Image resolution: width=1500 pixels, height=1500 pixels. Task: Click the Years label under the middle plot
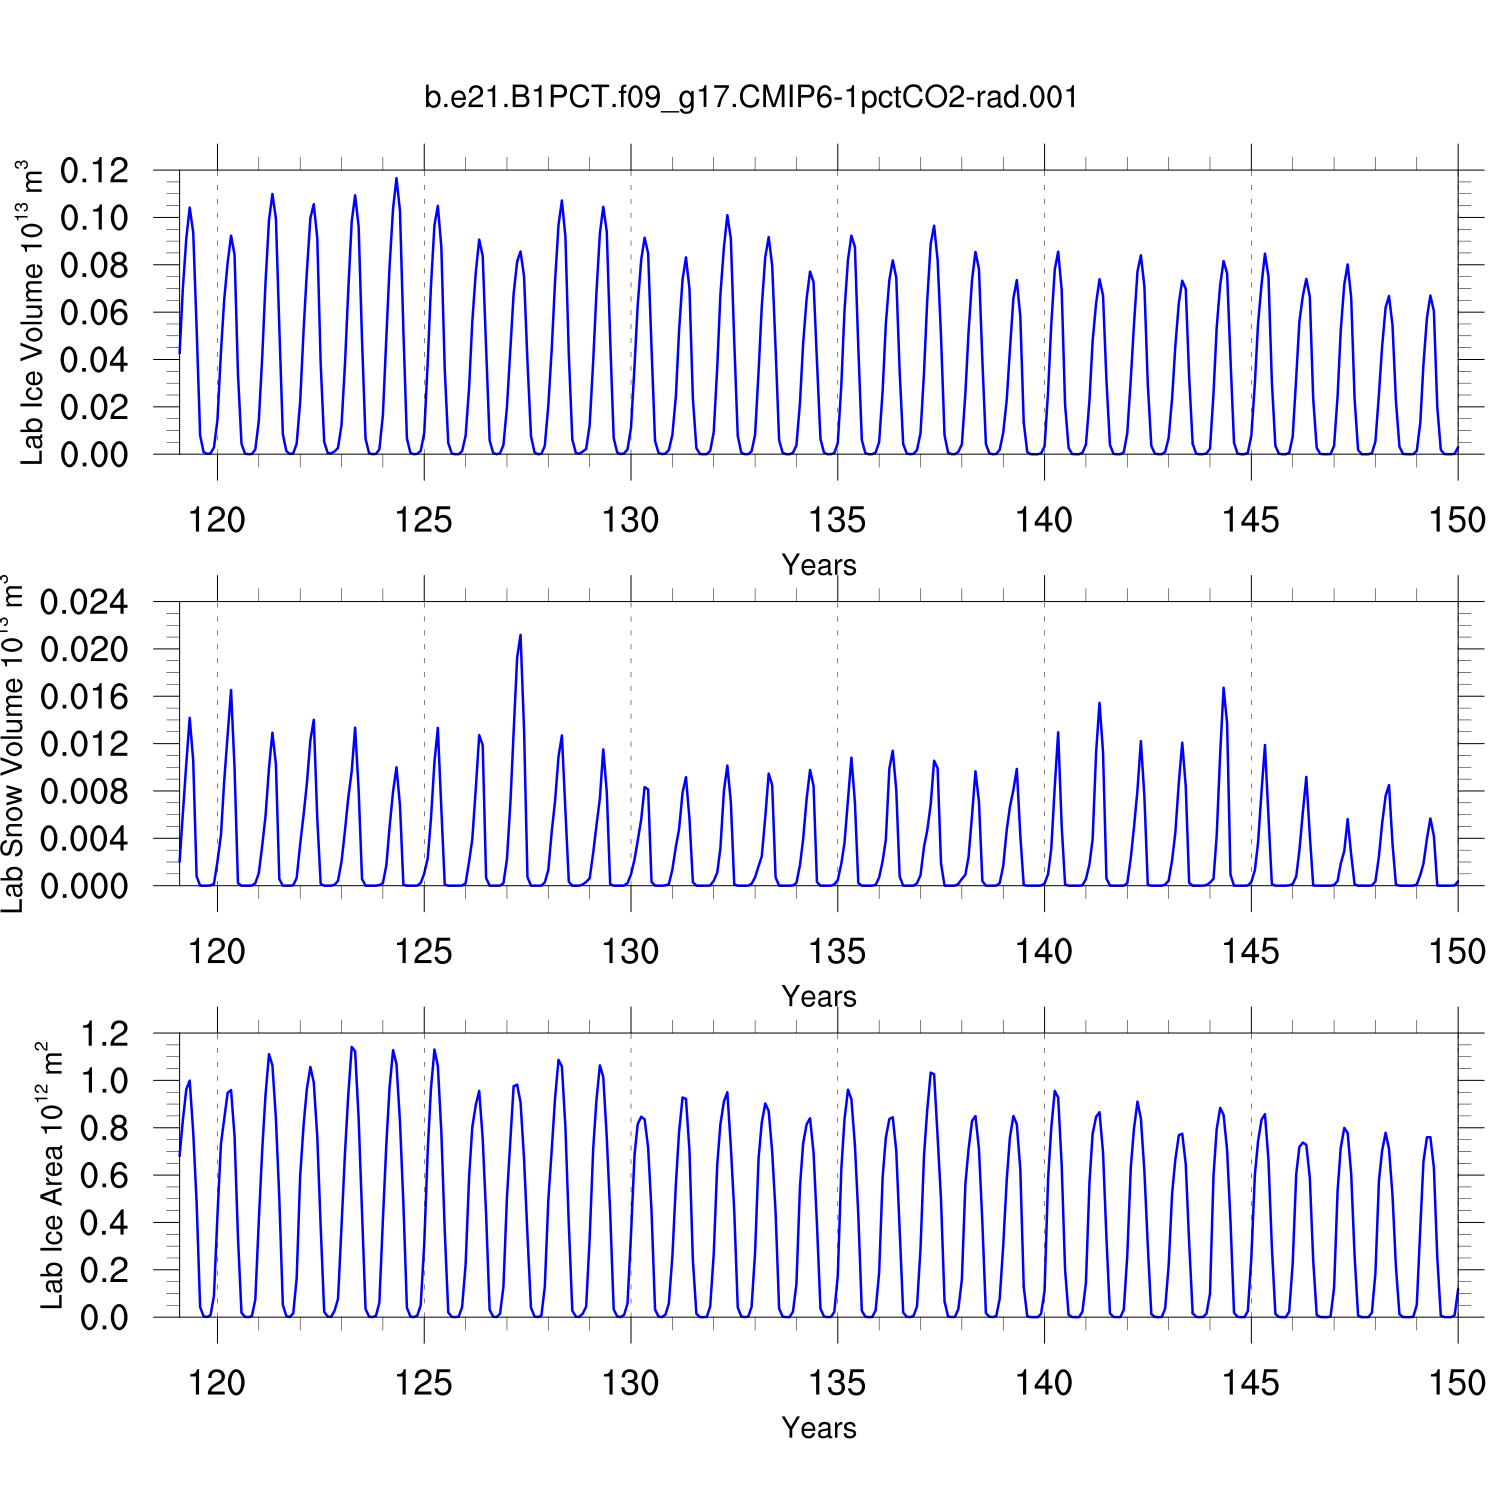[818, 996]
